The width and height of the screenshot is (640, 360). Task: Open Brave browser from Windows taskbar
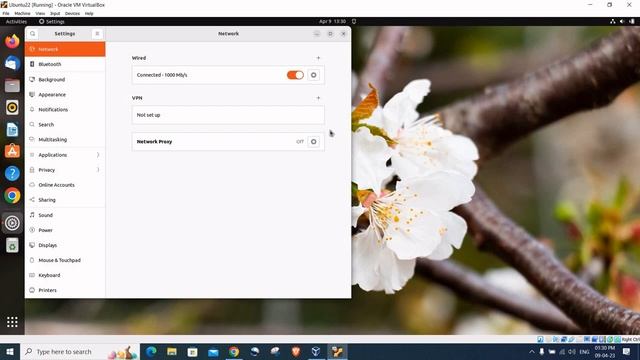[x=296, y=351]
